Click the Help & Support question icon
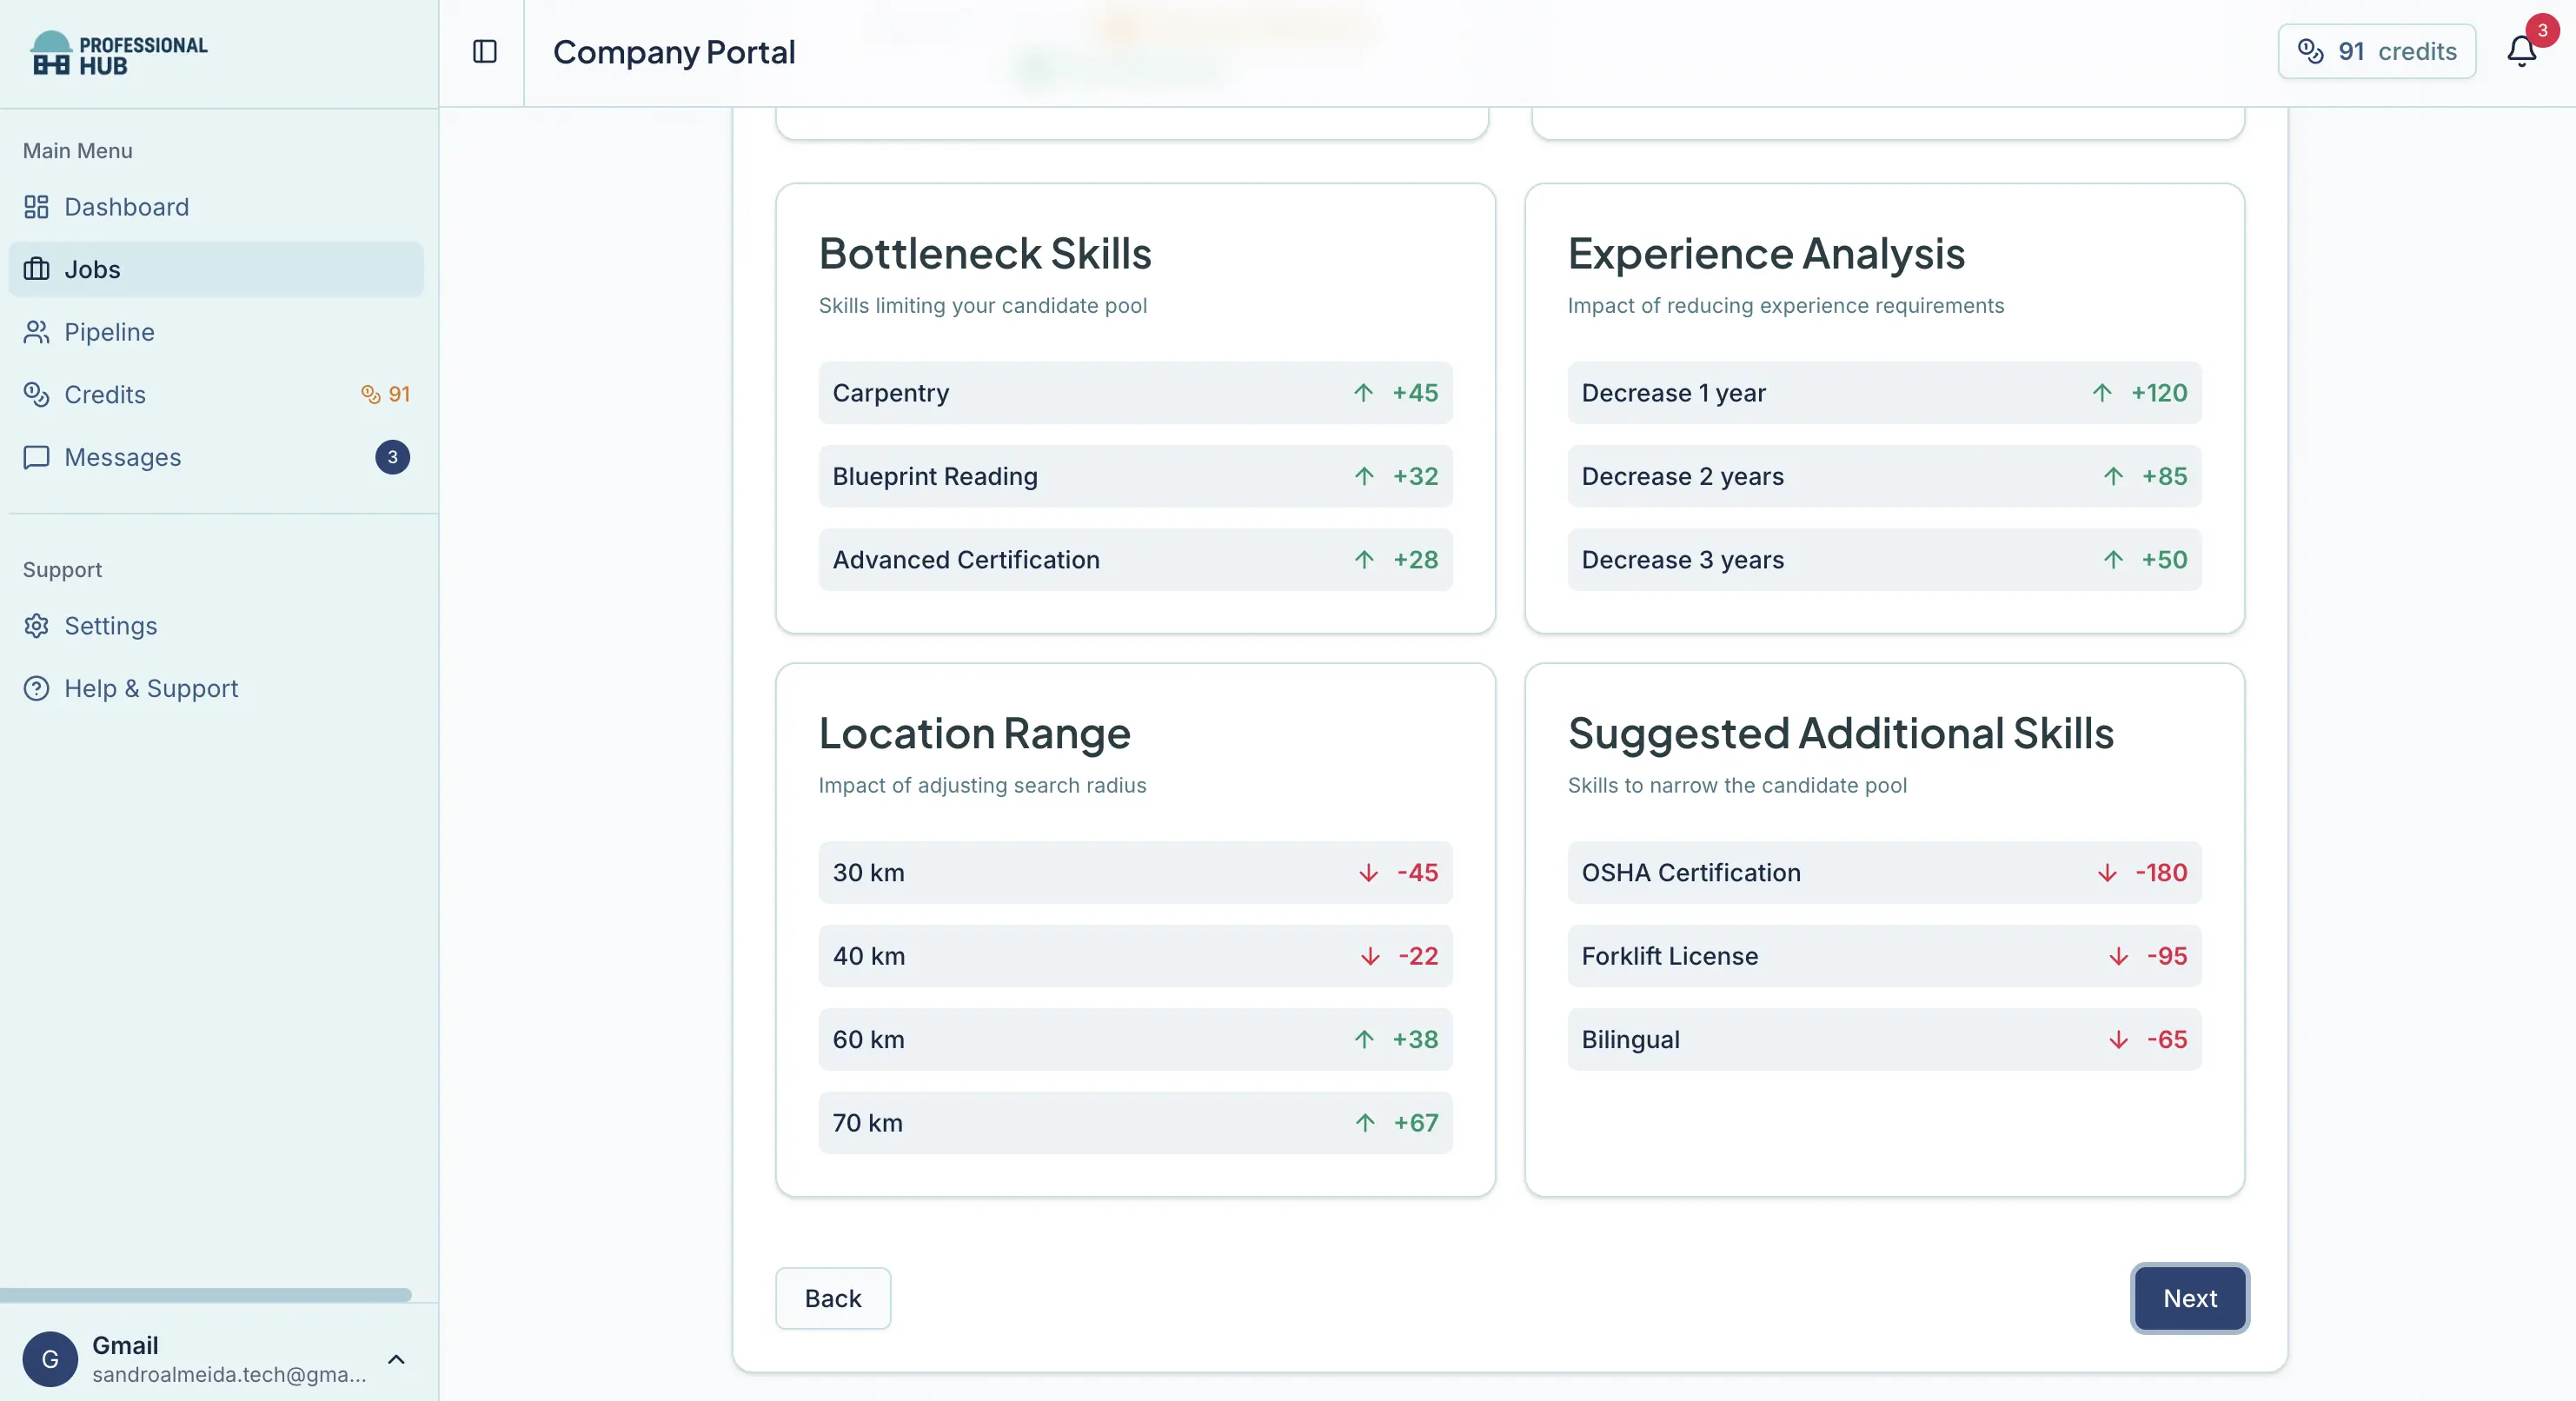Screen dimensions: 2576x1401 click(36, 688)
